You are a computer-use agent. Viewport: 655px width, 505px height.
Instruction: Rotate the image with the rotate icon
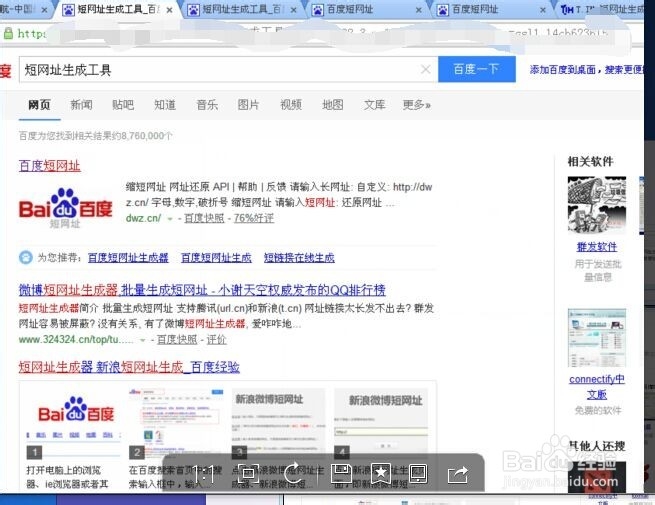coord(294,474)
